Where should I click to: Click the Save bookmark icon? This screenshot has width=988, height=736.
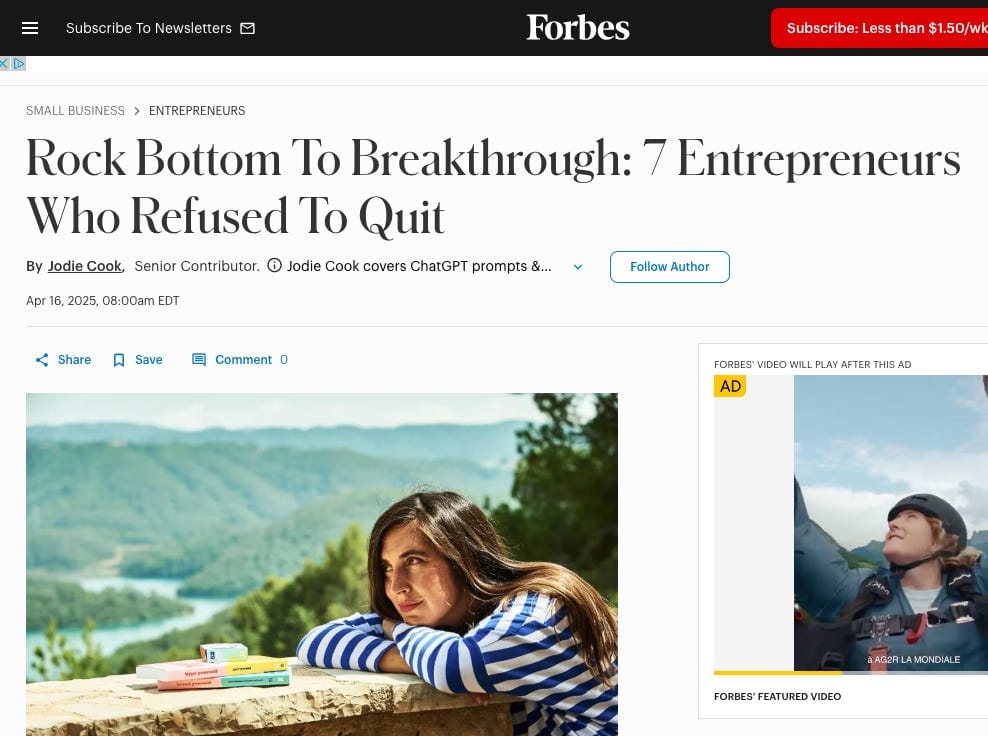(119, 360)
